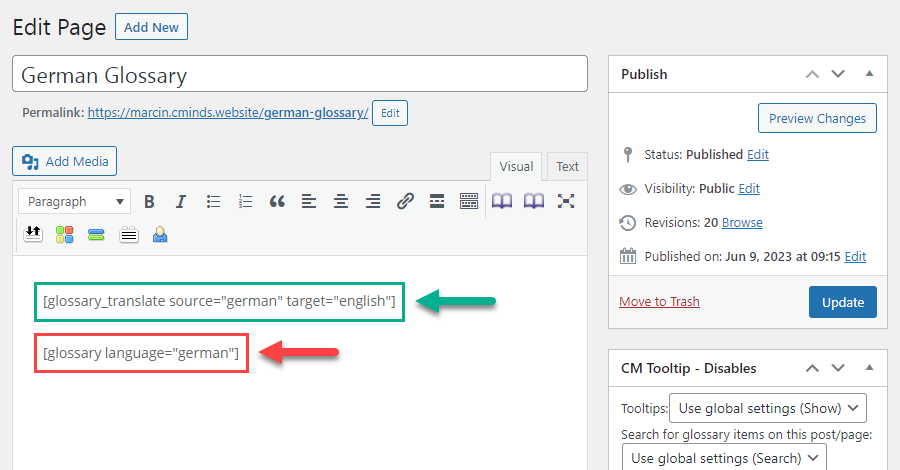The height and width of the screenshot is (470, 900).
Task: Click the Update button
Action: [x=843, y=302]
